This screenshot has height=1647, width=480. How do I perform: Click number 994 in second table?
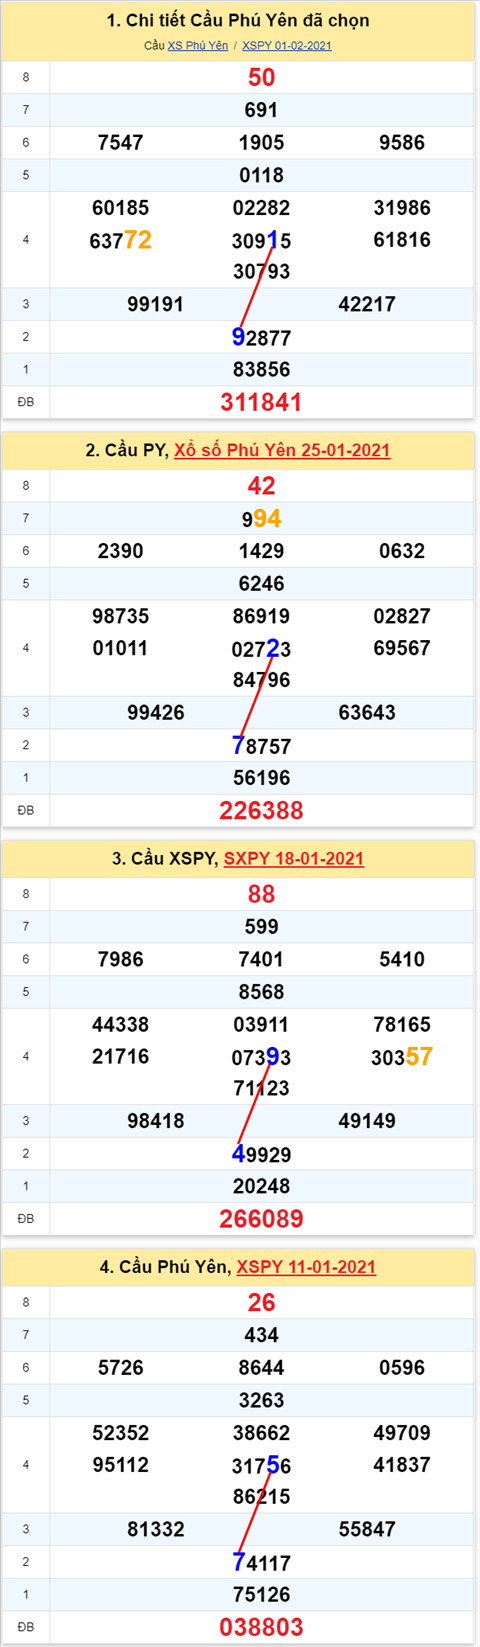(261, 518)
